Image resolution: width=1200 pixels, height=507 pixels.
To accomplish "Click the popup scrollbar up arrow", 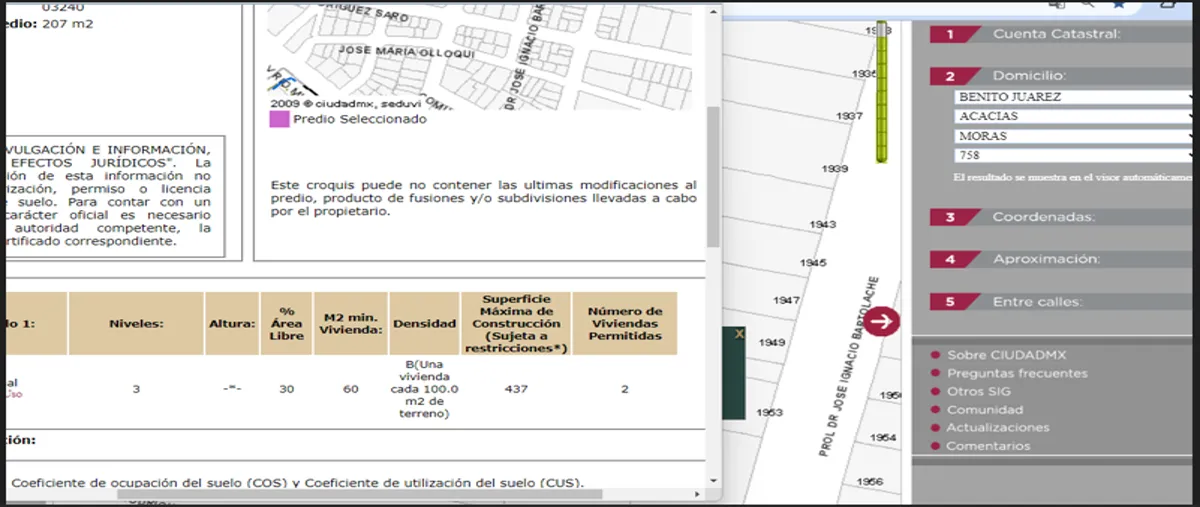I will coord(713,10).
